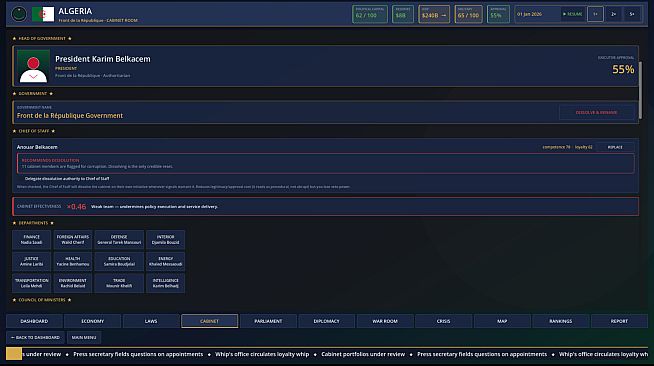Click Dissolve & Rename government button
The image size is (654, 366).
(596, 113)
